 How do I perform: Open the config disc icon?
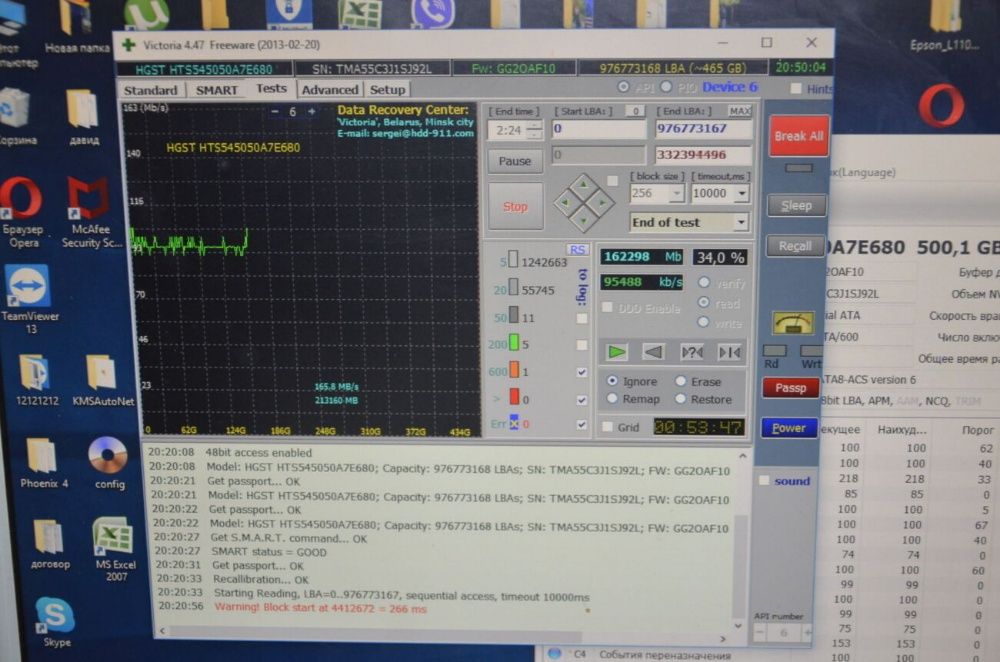[x=108, y=463]
